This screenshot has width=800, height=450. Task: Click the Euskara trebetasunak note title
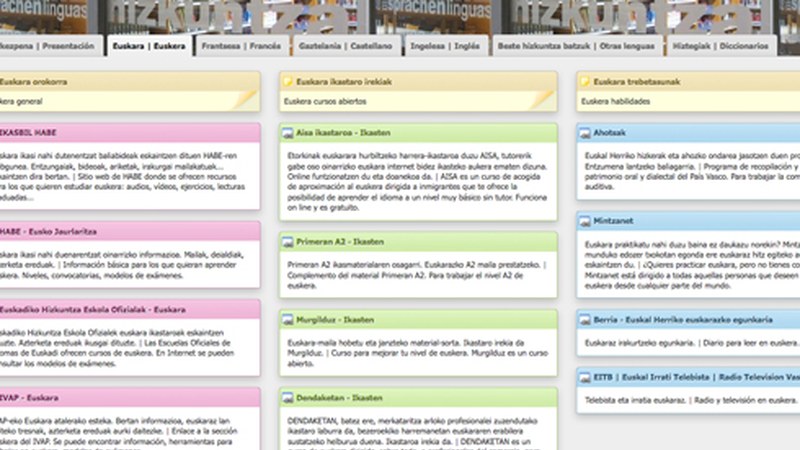tap(637, 82)
